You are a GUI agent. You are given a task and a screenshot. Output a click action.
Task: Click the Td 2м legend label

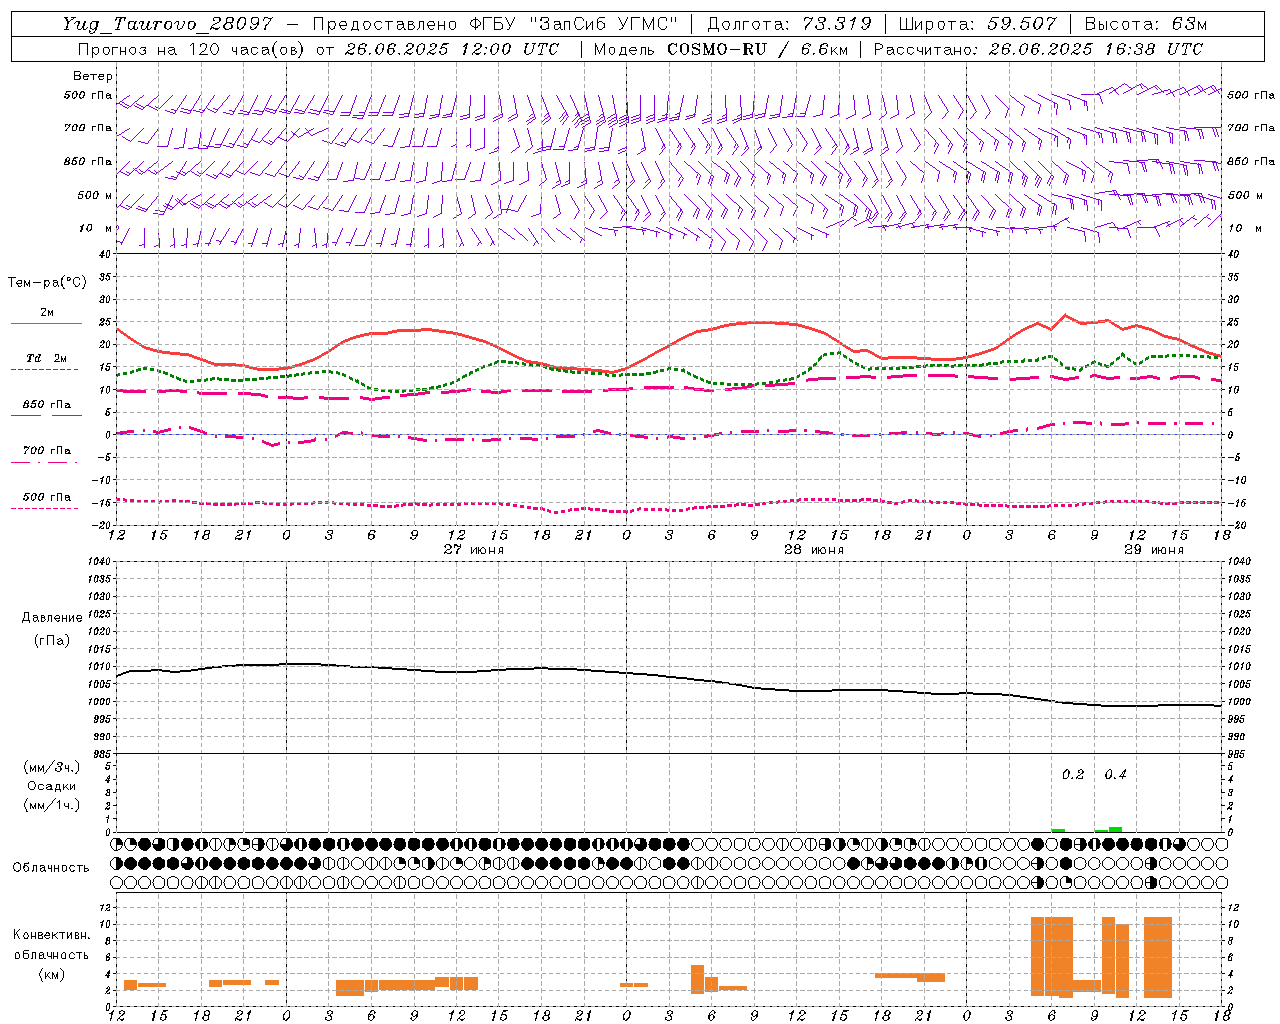[x=46, y=358]
